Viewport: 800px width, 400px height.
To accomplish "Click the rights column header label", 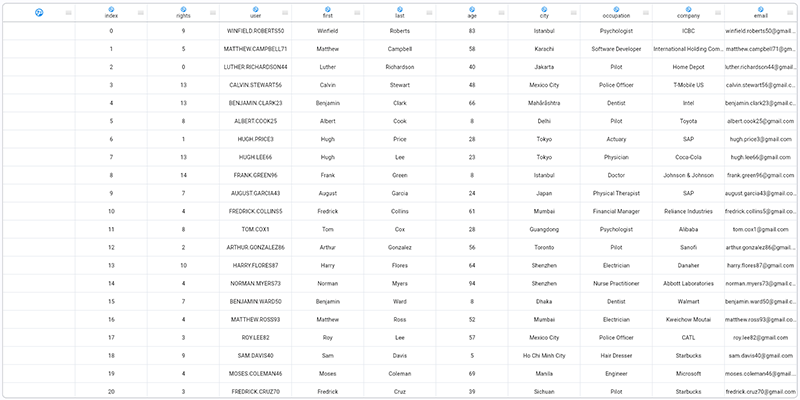I will [x=183, y=17].
